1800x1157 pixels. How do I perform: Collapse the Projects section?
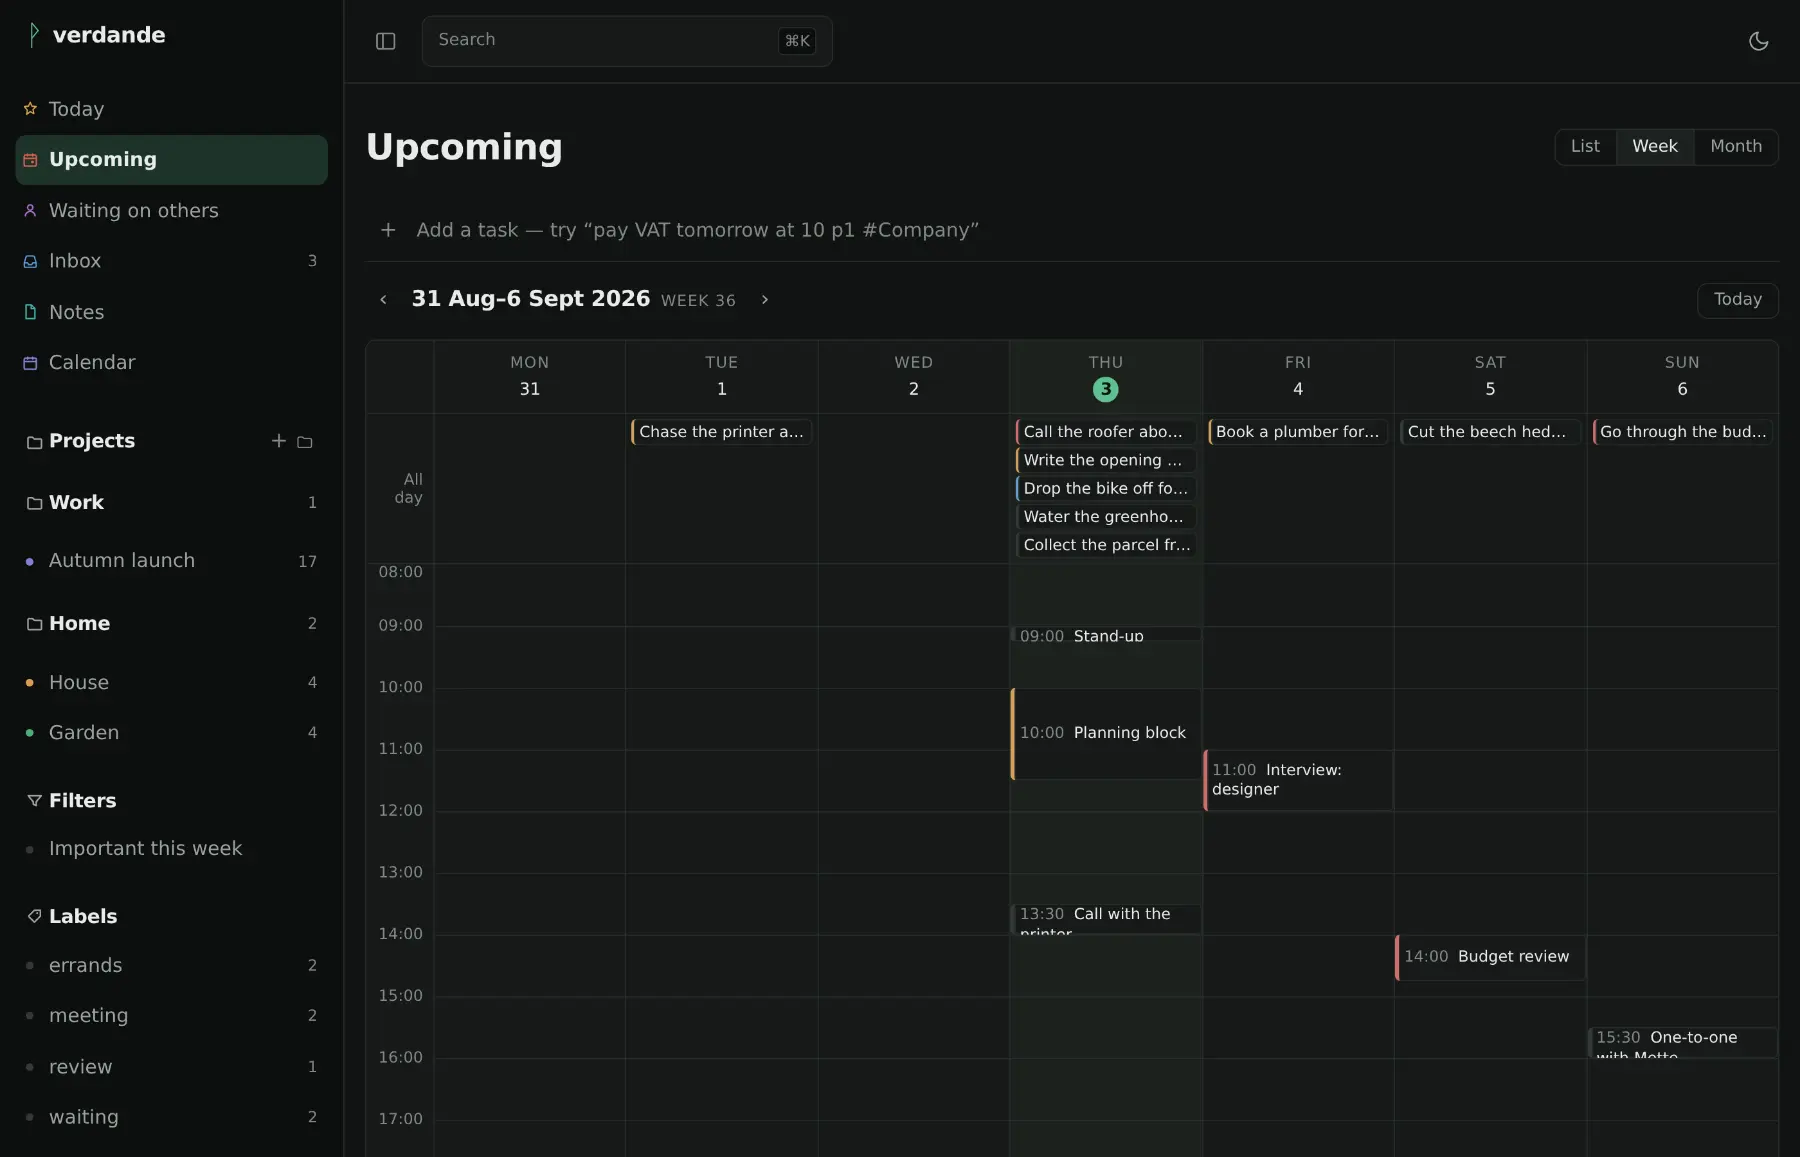[x=92, y=441]
